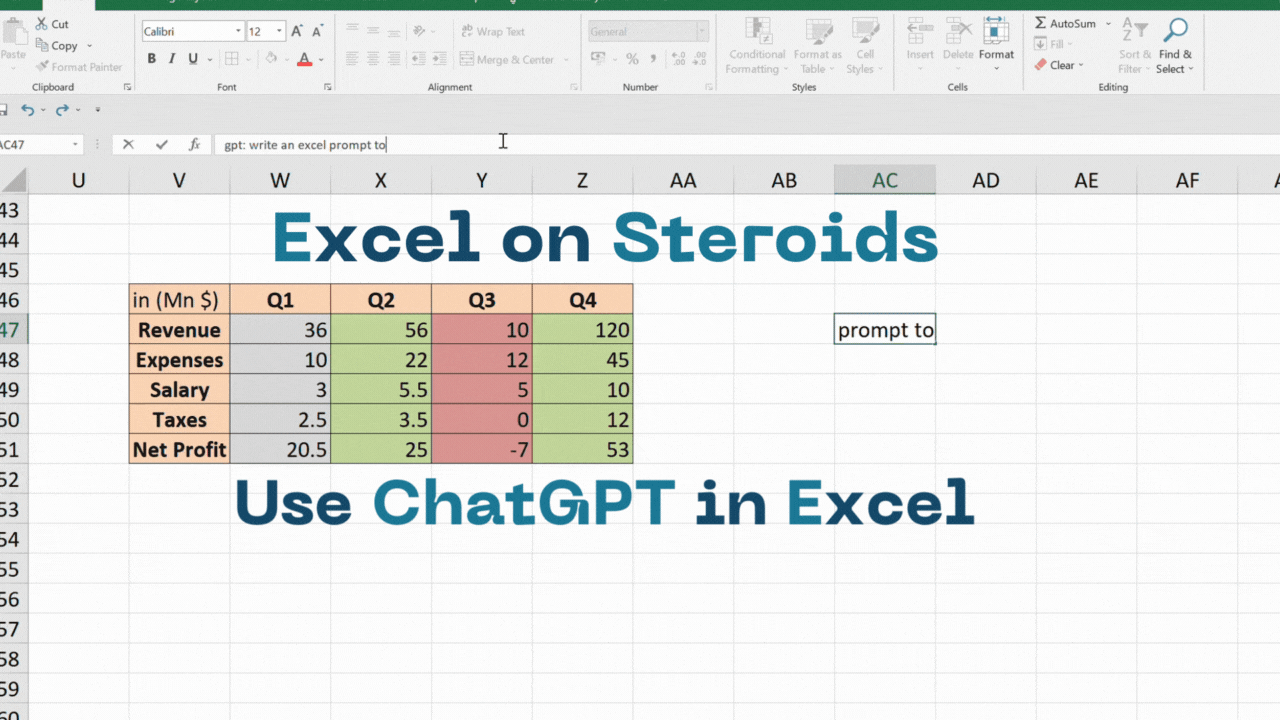This screenshot has width=1280, height=720.
Task: Select the Q4 header cell
Action: (582, 300)
